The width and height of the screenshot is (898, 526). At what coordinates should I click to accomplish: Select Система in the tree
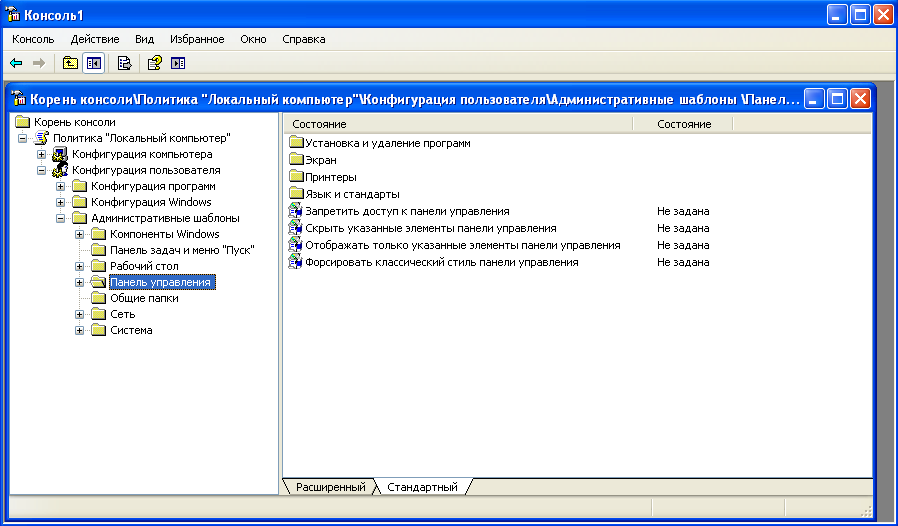(131, 331)
